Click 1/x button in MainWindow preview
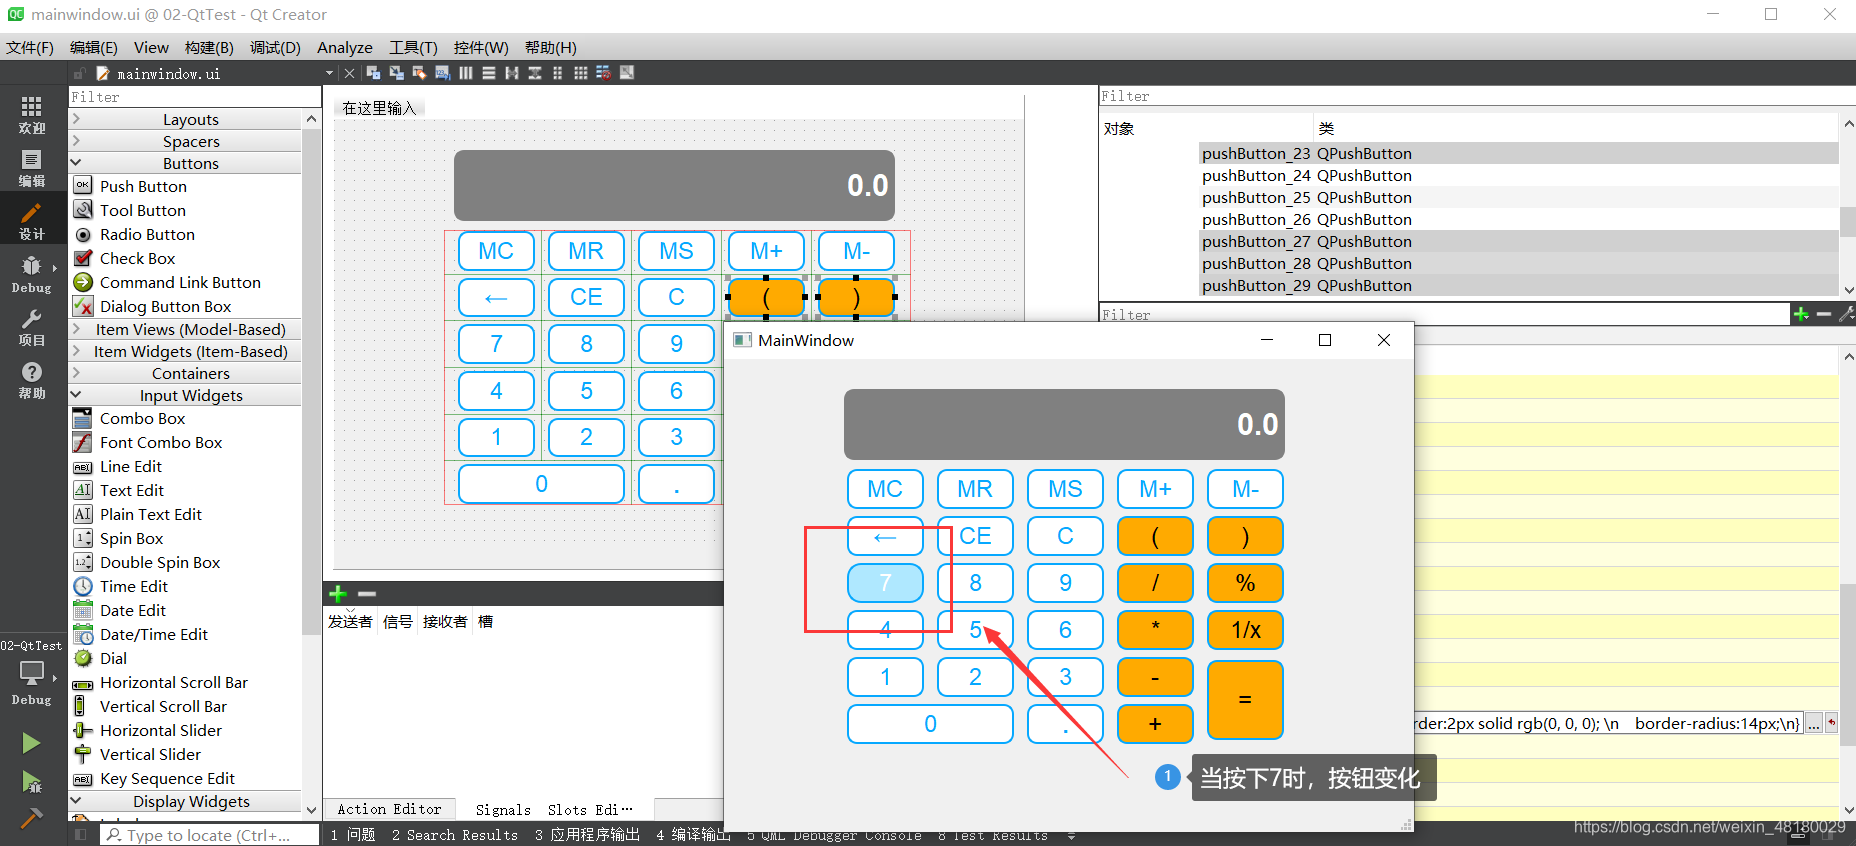 (1245, 630)
